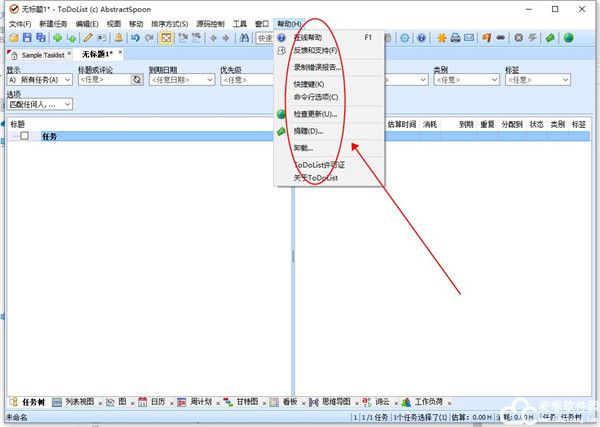Click the globe icon at toolbar end
The width and height of the screenshot is (600, 427).
point(569,38)
